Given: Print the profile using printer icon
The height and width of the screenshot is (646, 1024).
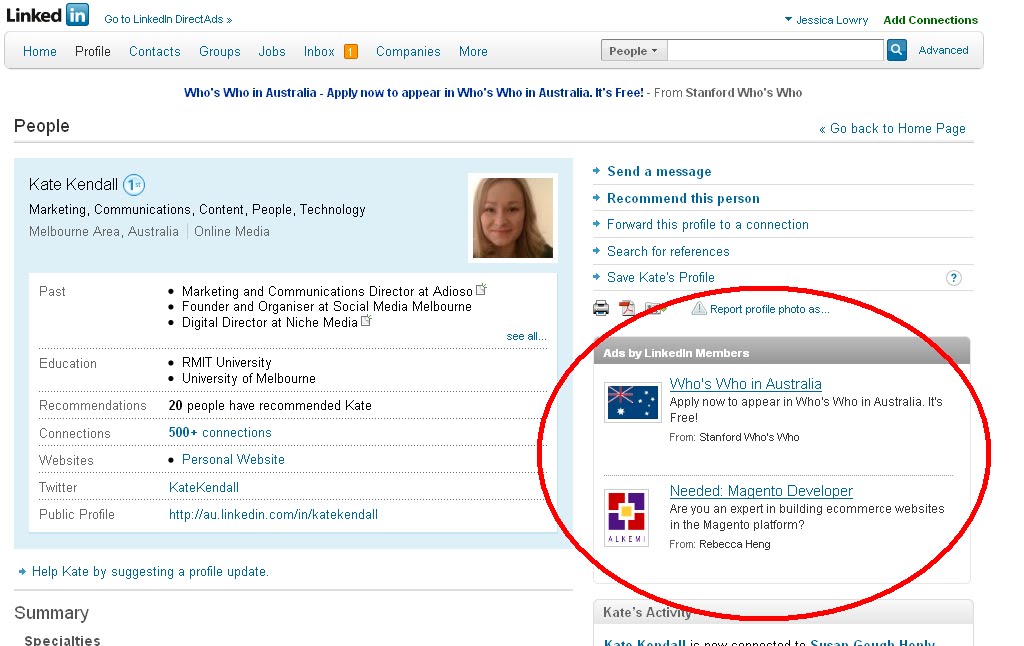Looking at the screenshot, I should (x=601, y=308).
